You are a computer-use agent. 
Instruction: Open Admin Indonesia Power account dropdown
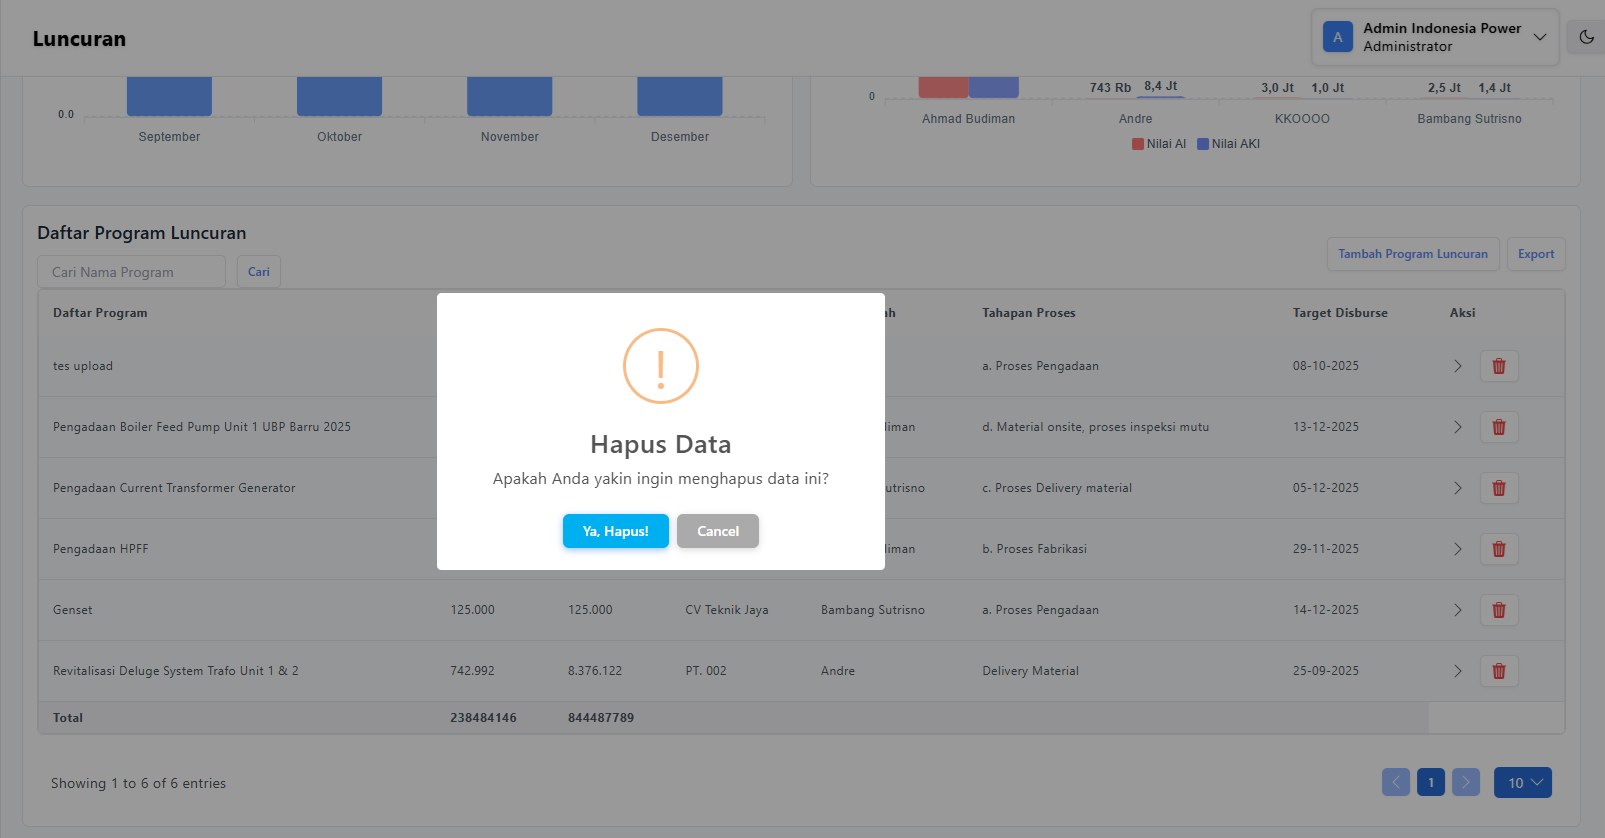1434,37
